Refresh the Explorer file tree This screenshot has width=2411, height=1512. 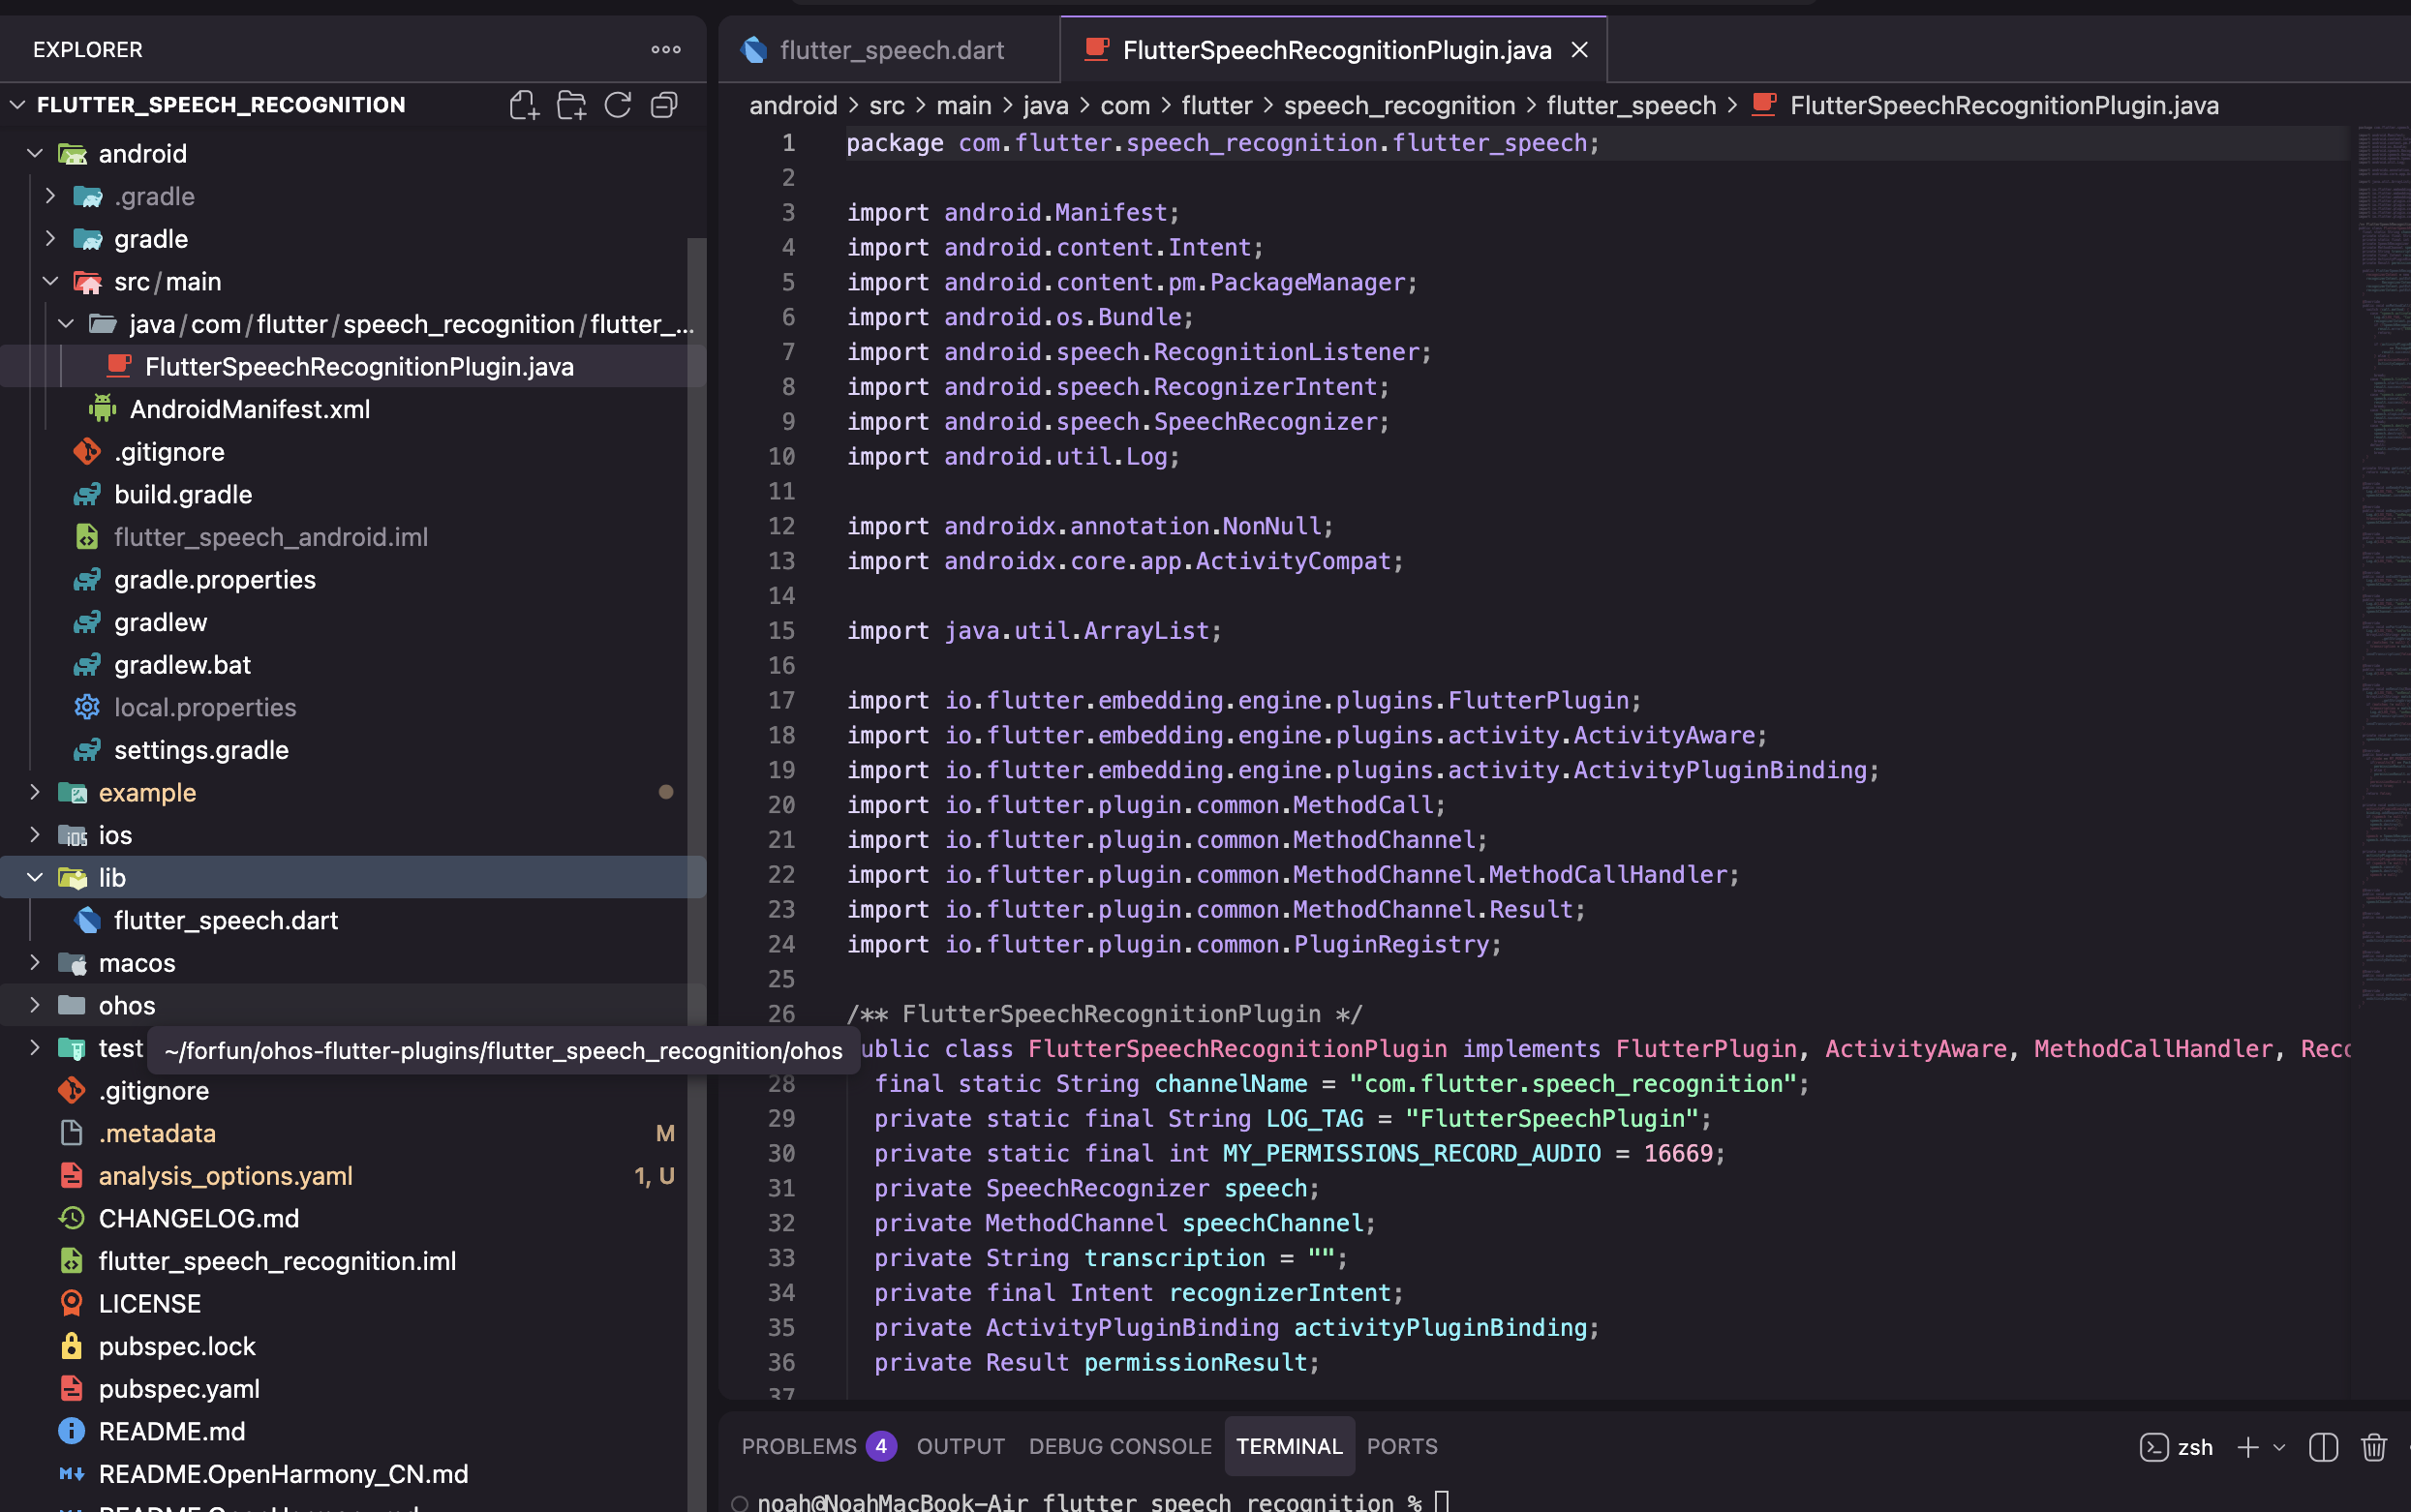point(618,105)
